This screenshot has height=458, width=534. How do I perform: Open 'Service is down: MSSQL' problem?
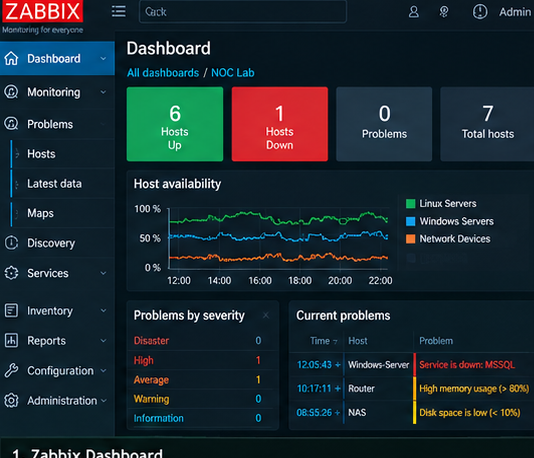(x=467, y=365)
